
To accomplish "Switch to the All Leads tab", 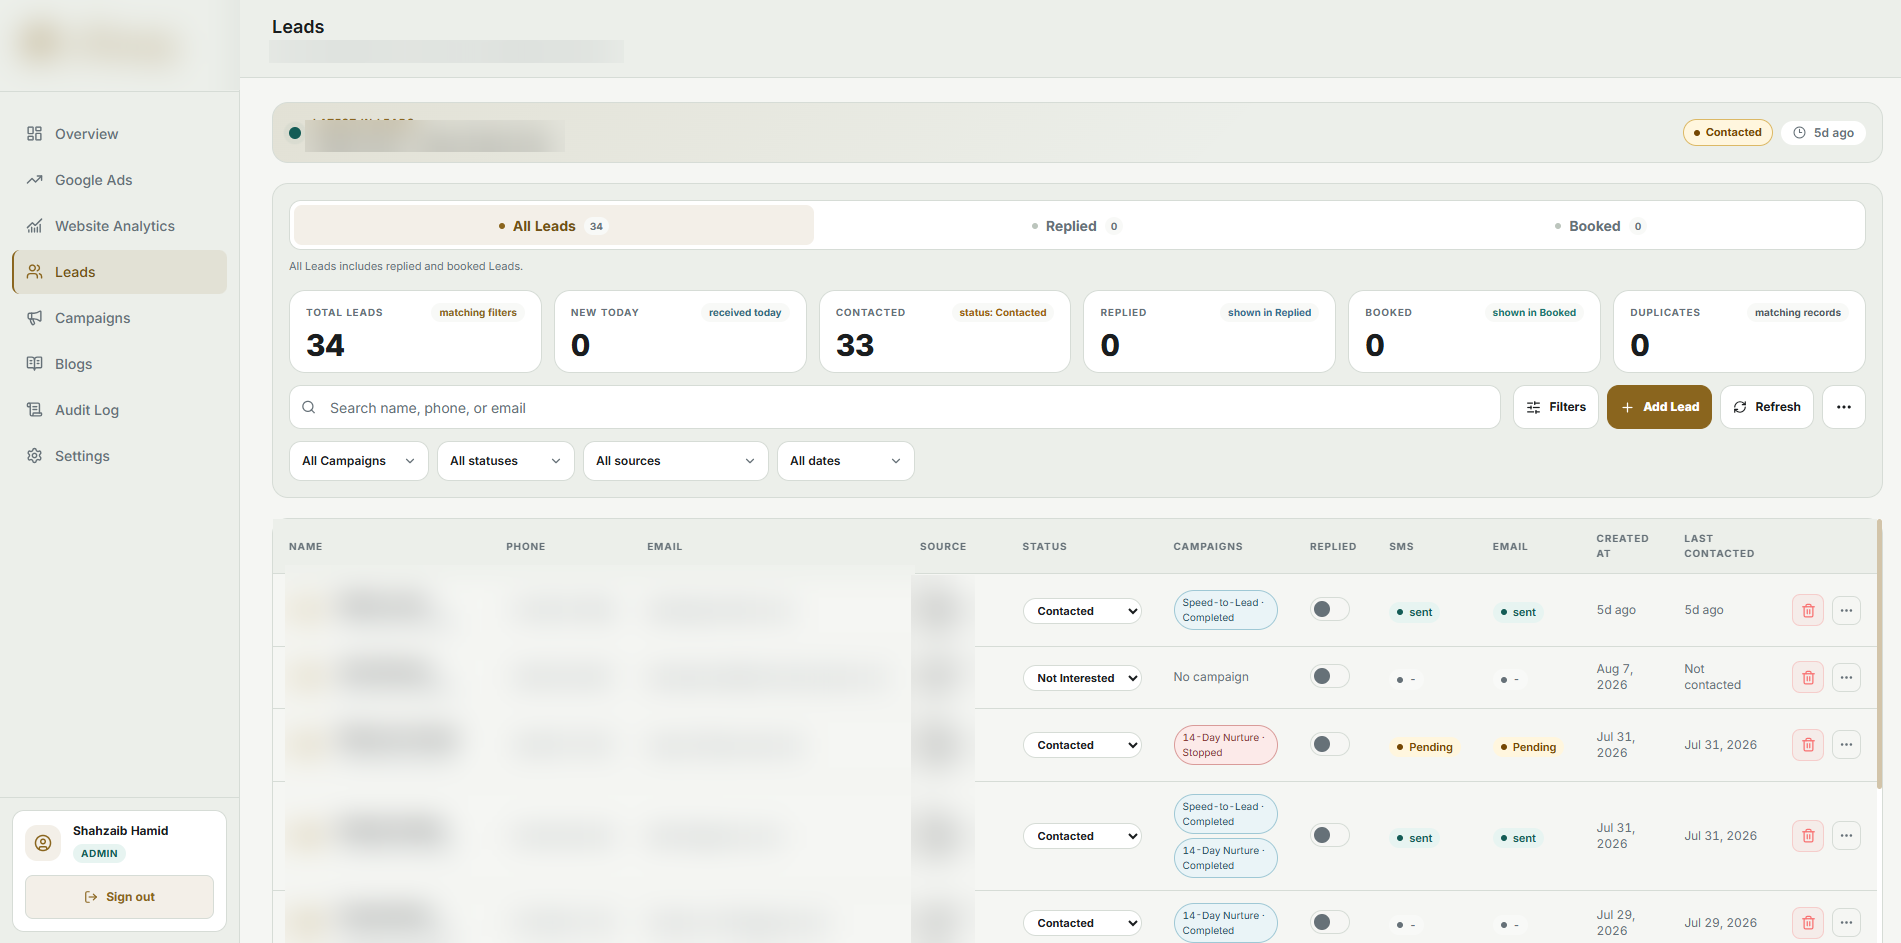I will coord(554,226).
